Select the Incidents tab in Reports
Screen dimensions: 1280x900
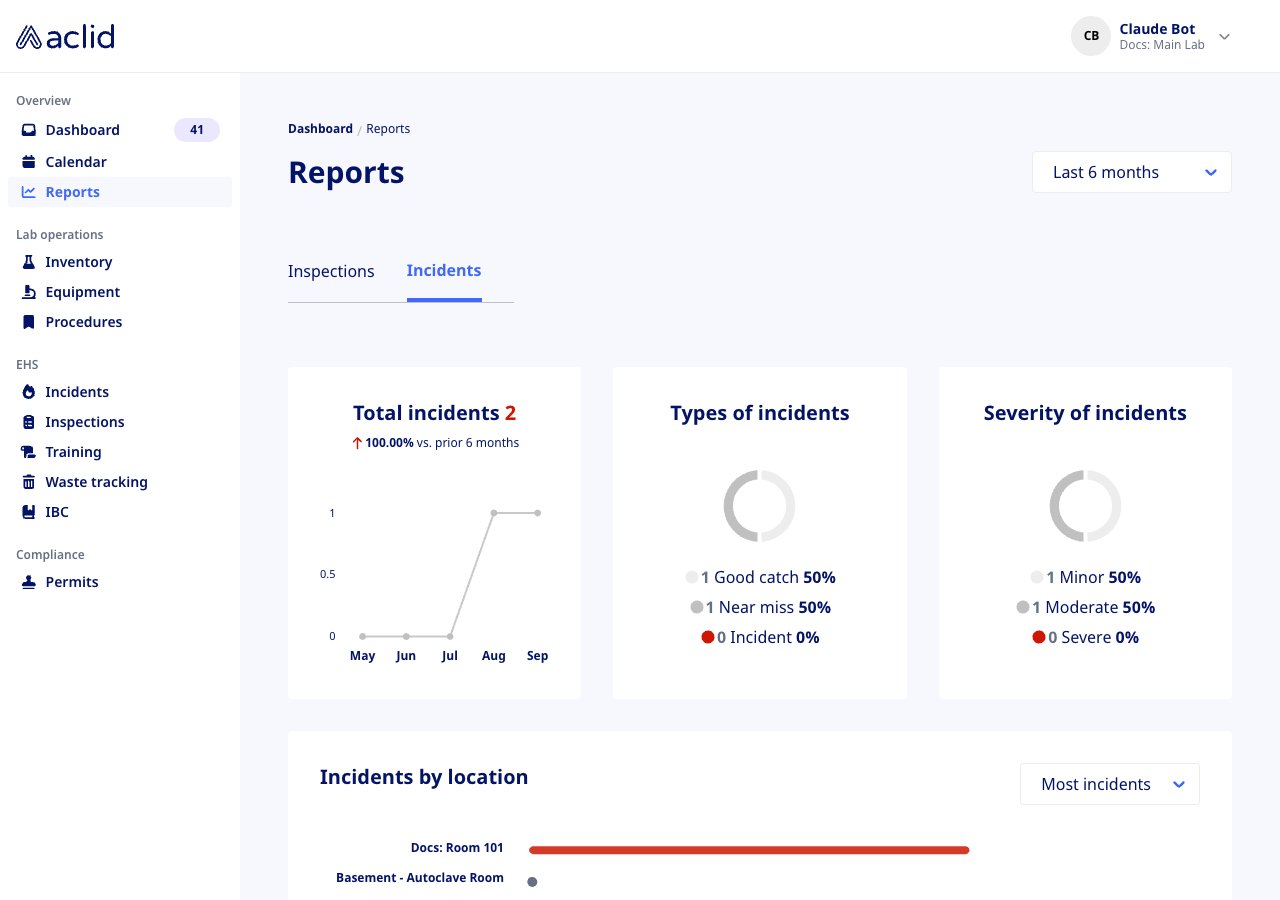click(444, 270)
